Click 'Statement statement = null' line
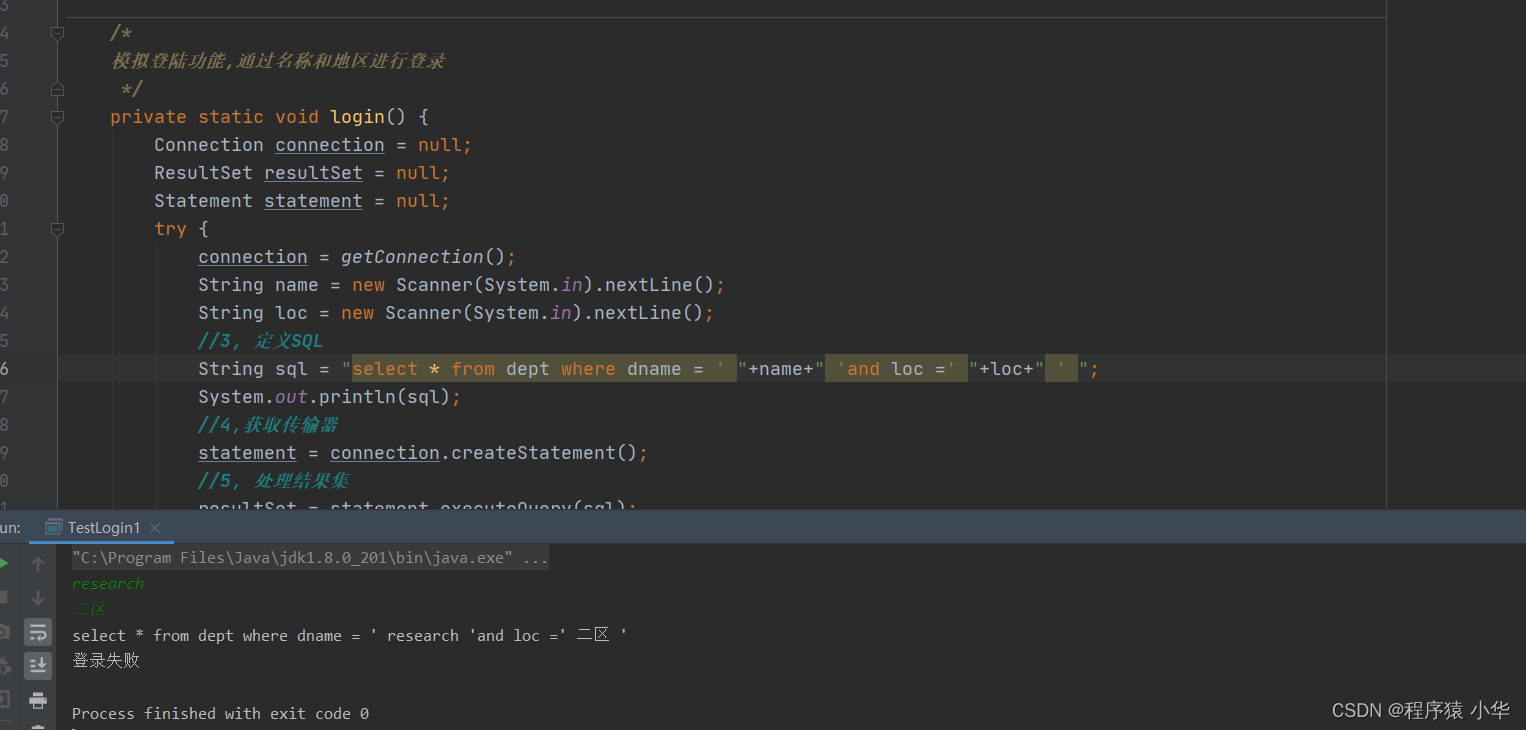This screenshot has width=1526, height=730. (x=302, y=201)
